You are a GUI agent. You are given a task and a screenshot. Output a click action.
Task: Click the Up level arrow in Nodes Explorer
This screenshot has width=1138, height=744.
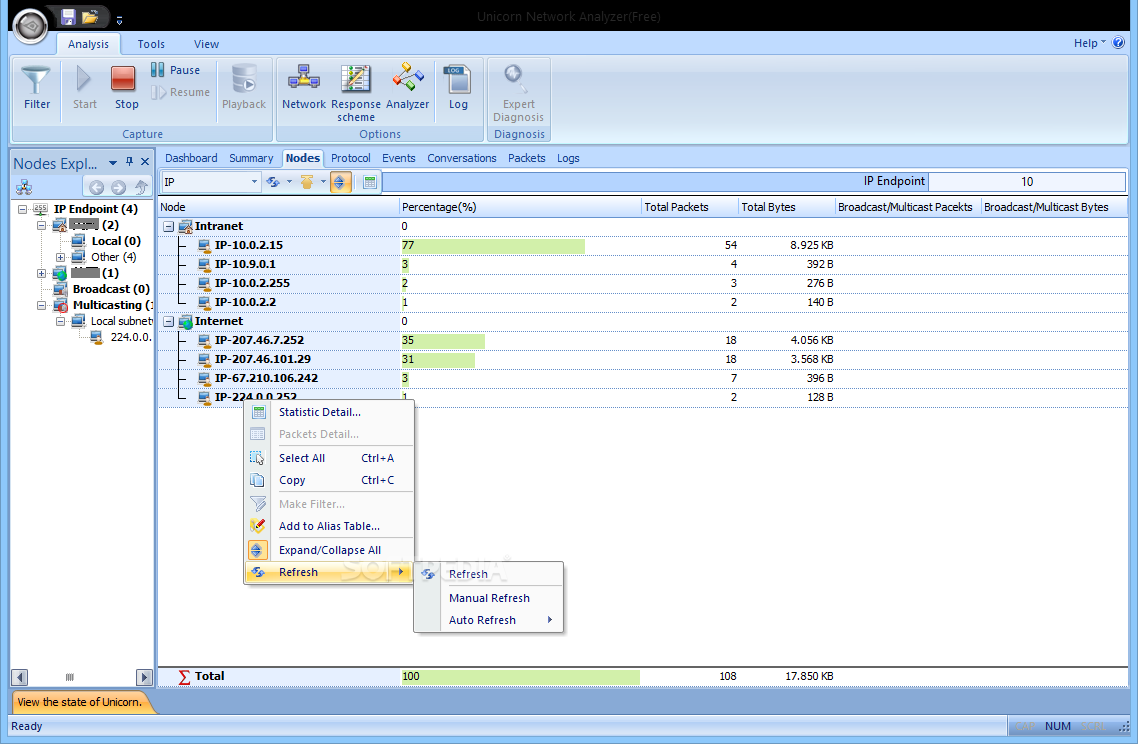141,187
